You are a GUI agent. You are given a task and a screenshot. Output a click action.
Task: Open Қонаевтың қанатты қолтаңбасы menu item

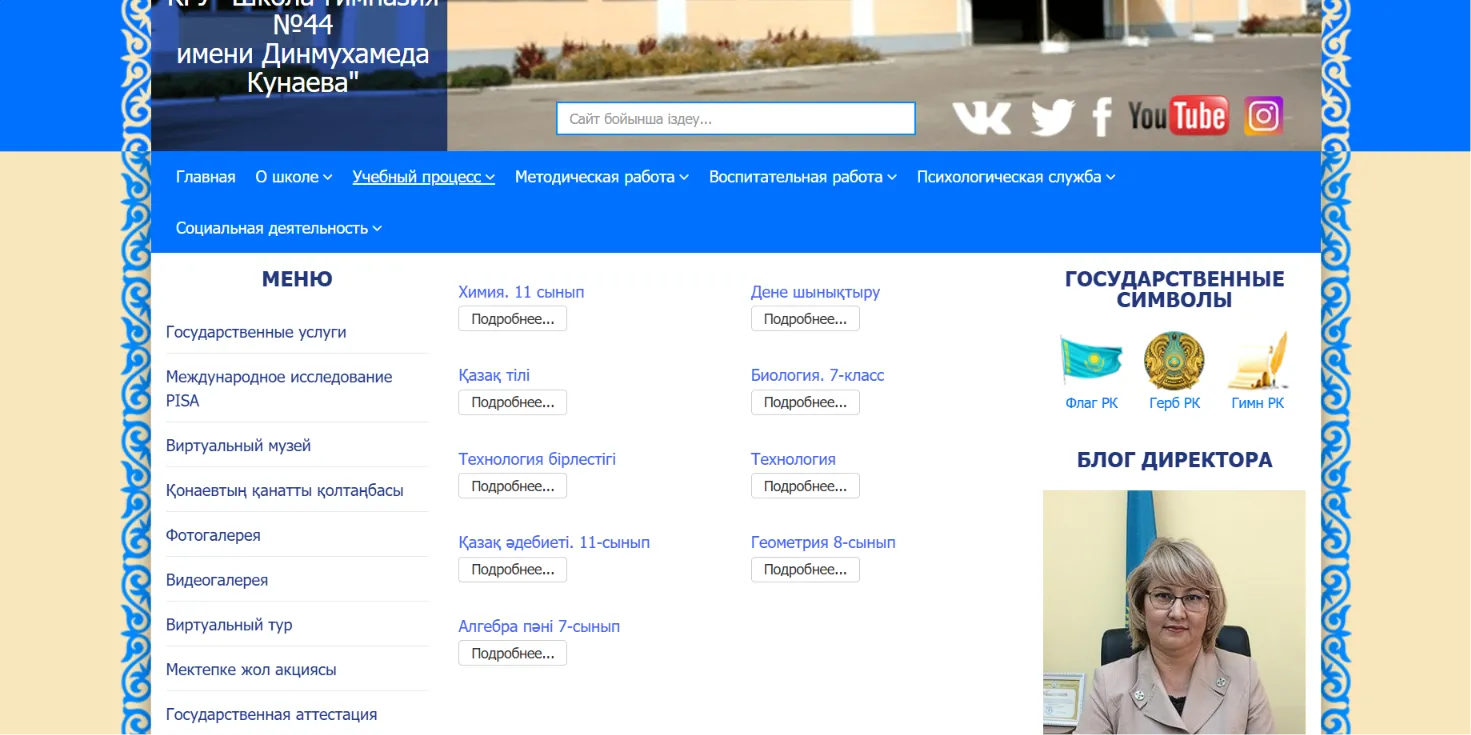[x=285, y=490]
